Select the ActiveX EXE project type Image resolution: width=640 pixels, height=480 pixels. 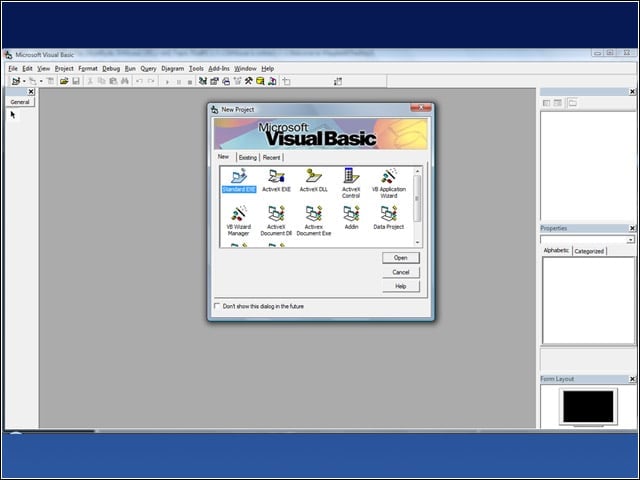(x=276, y=180)
